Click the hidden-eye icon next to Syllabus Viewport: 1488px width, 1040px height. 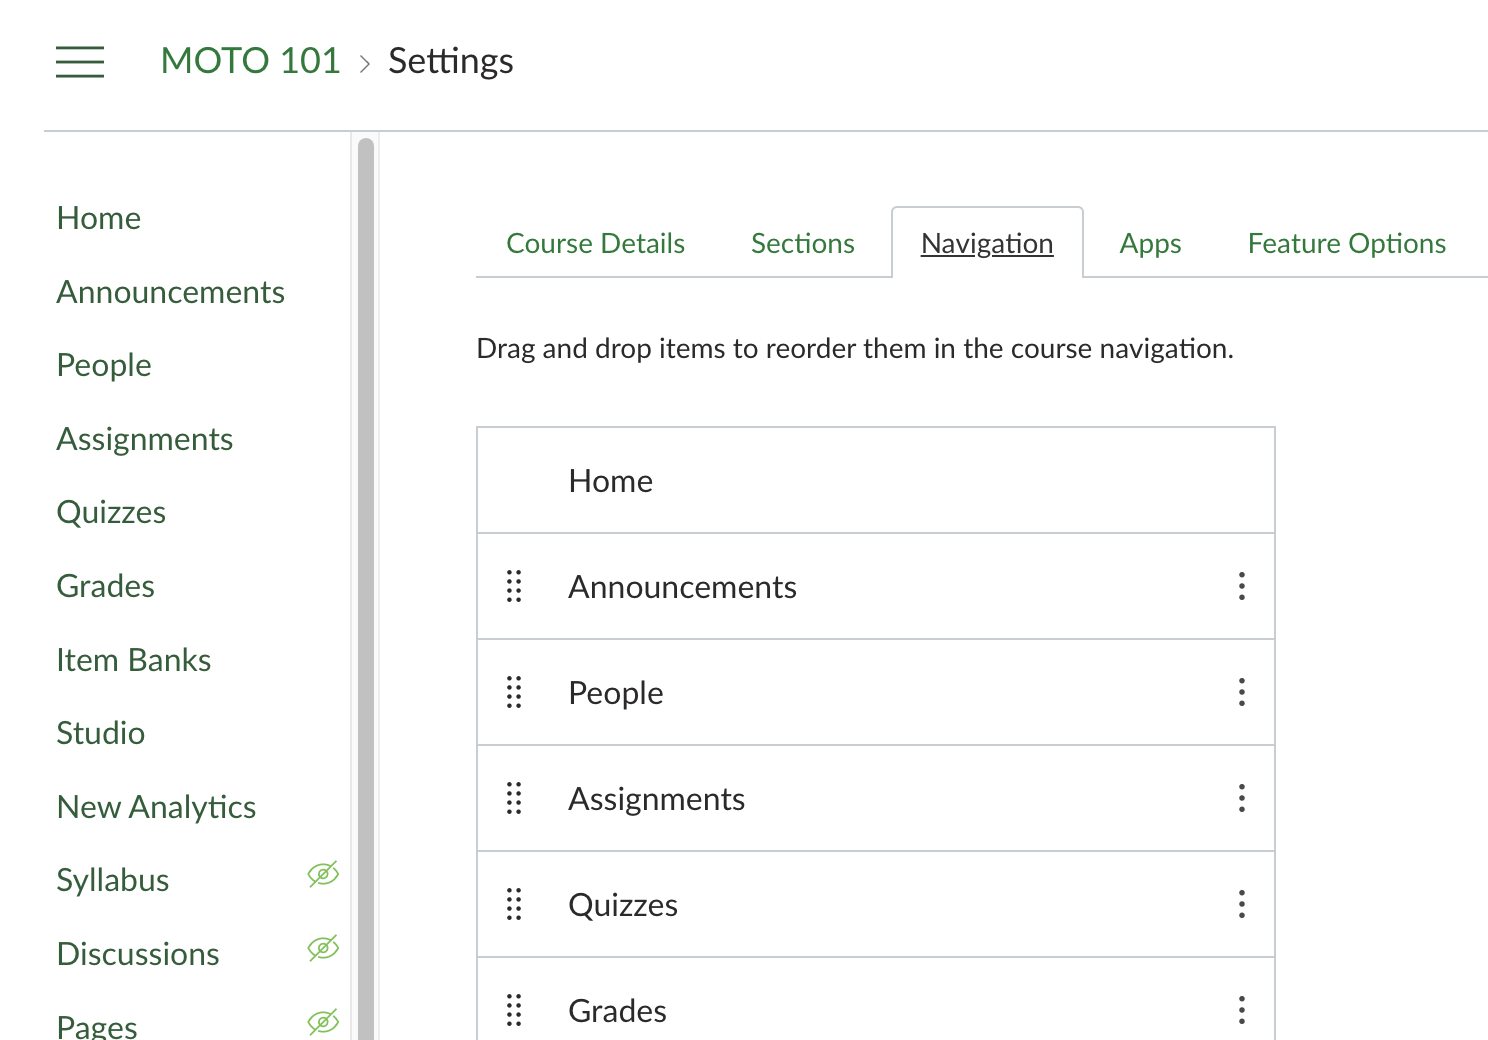click(323, 875)
